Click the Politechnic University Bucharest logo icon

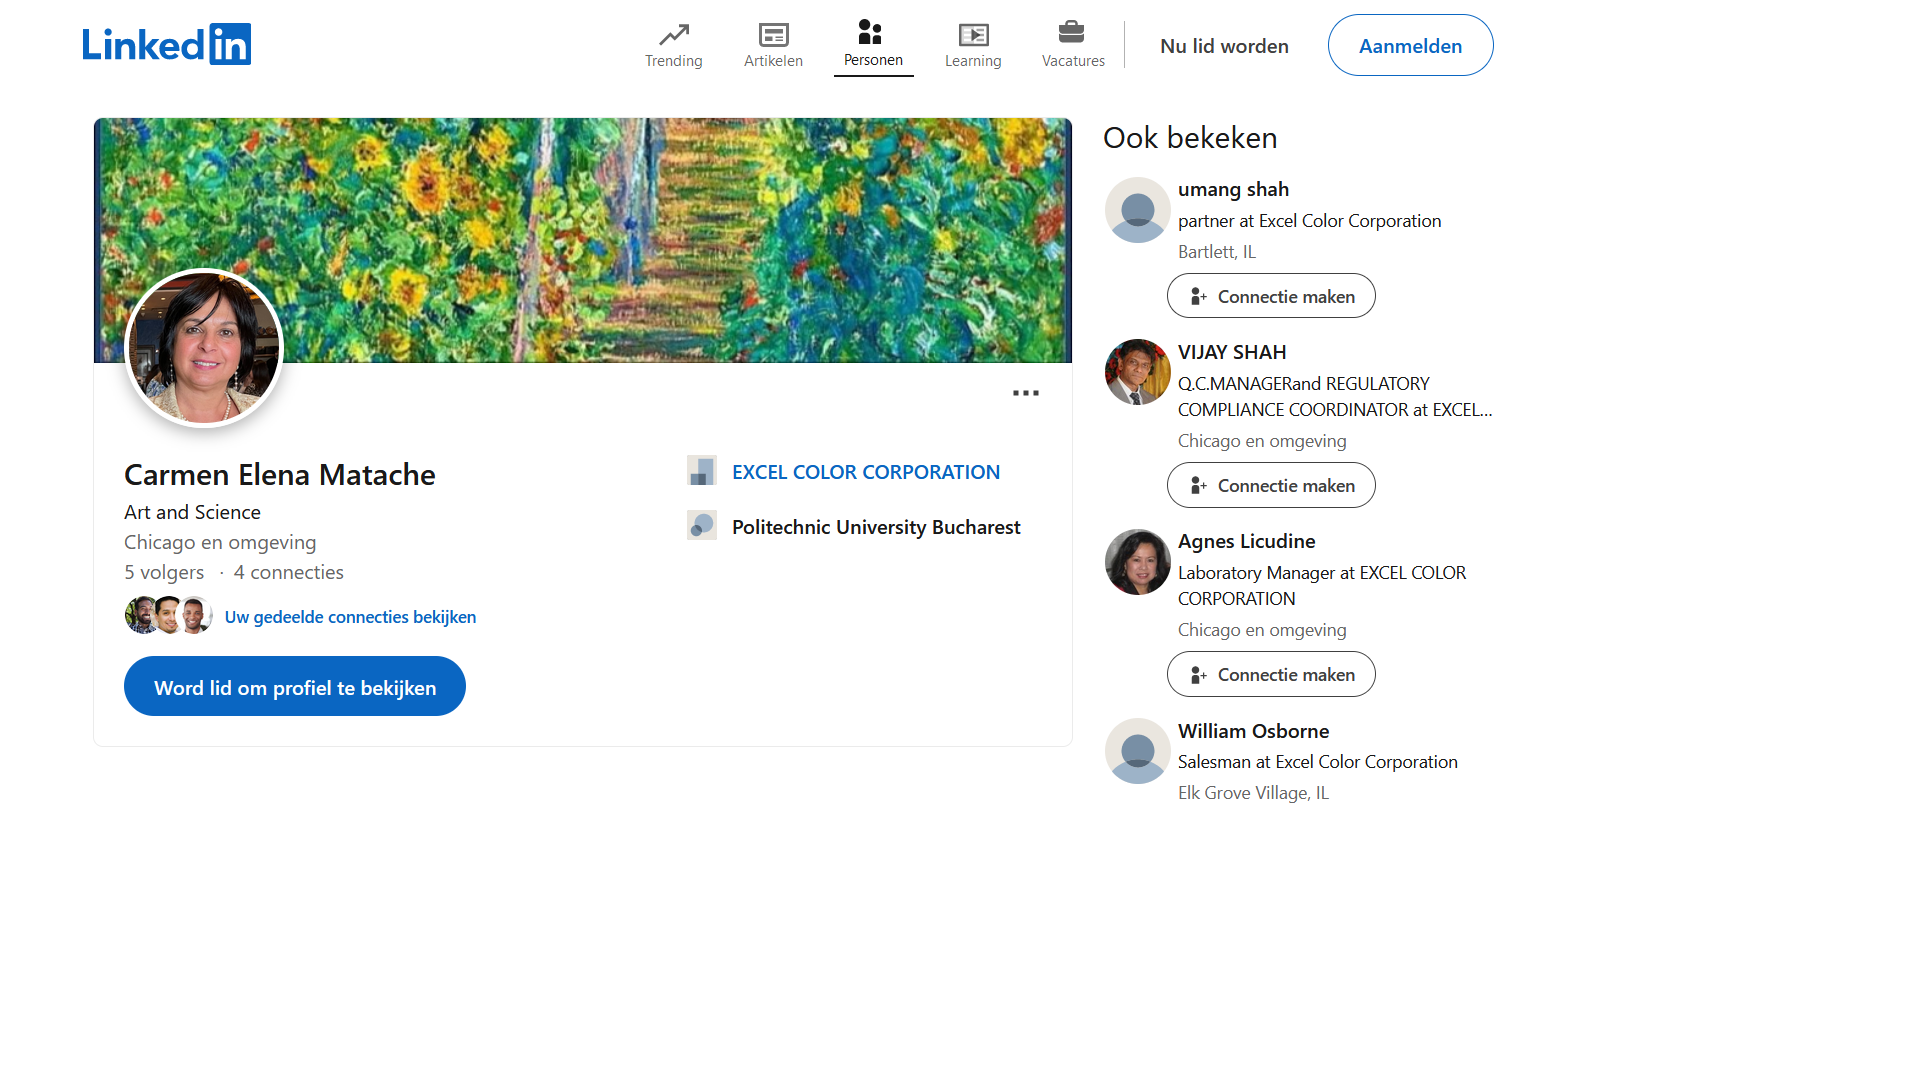point(702,525)
